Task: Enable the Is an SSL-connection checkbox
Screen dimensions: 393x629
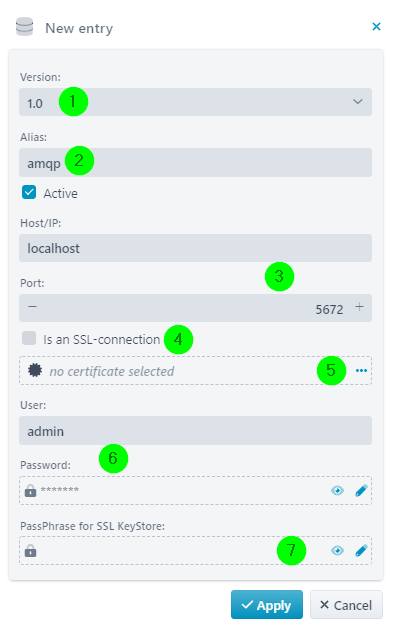Action: (29, 338)
